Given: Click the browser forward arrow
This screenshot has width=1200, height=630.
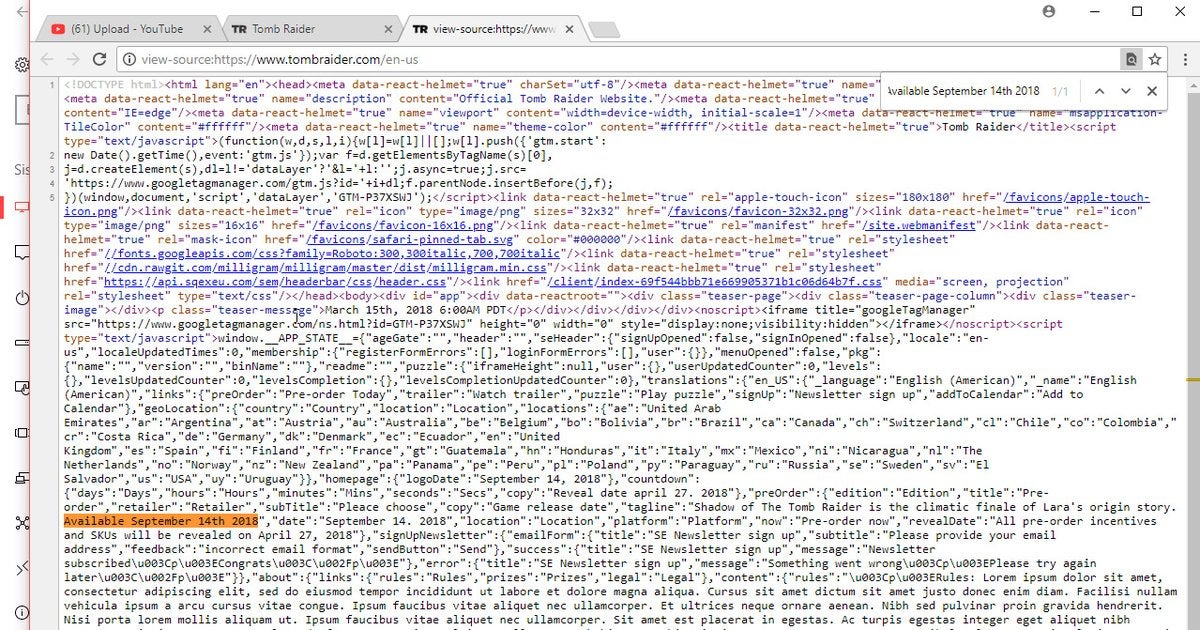Looking at the screenshot, I should [73, 60].
